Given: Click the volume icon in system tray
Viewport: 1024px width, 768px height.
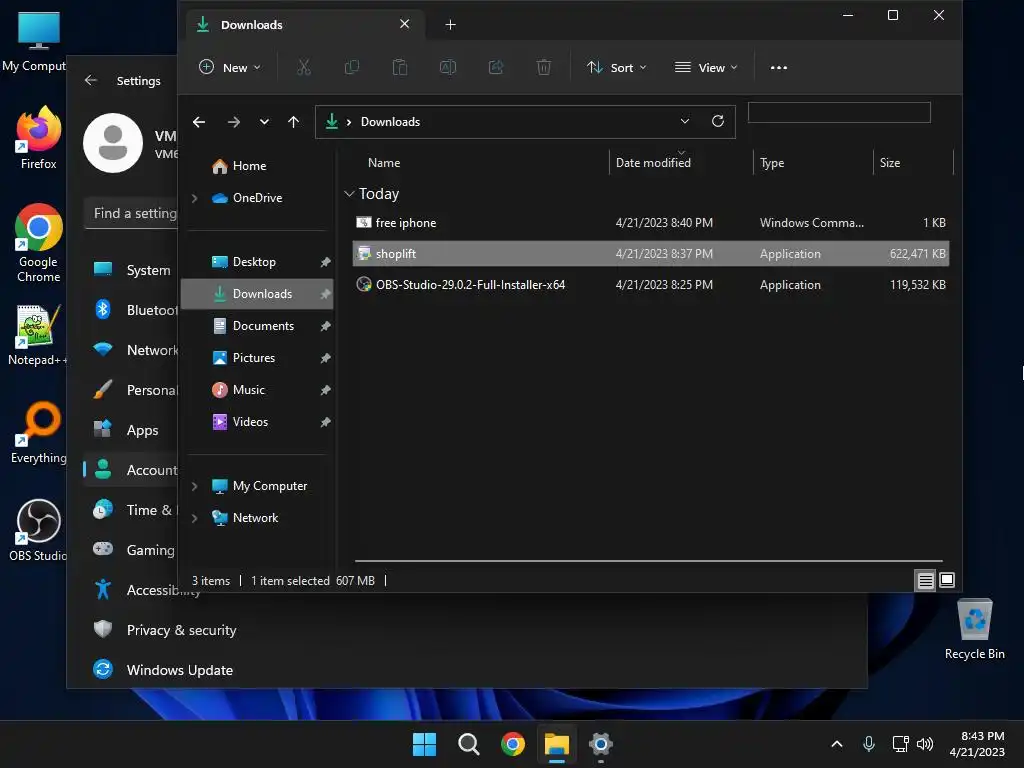Looking at the screenshot, I should [x=925, y=744].
